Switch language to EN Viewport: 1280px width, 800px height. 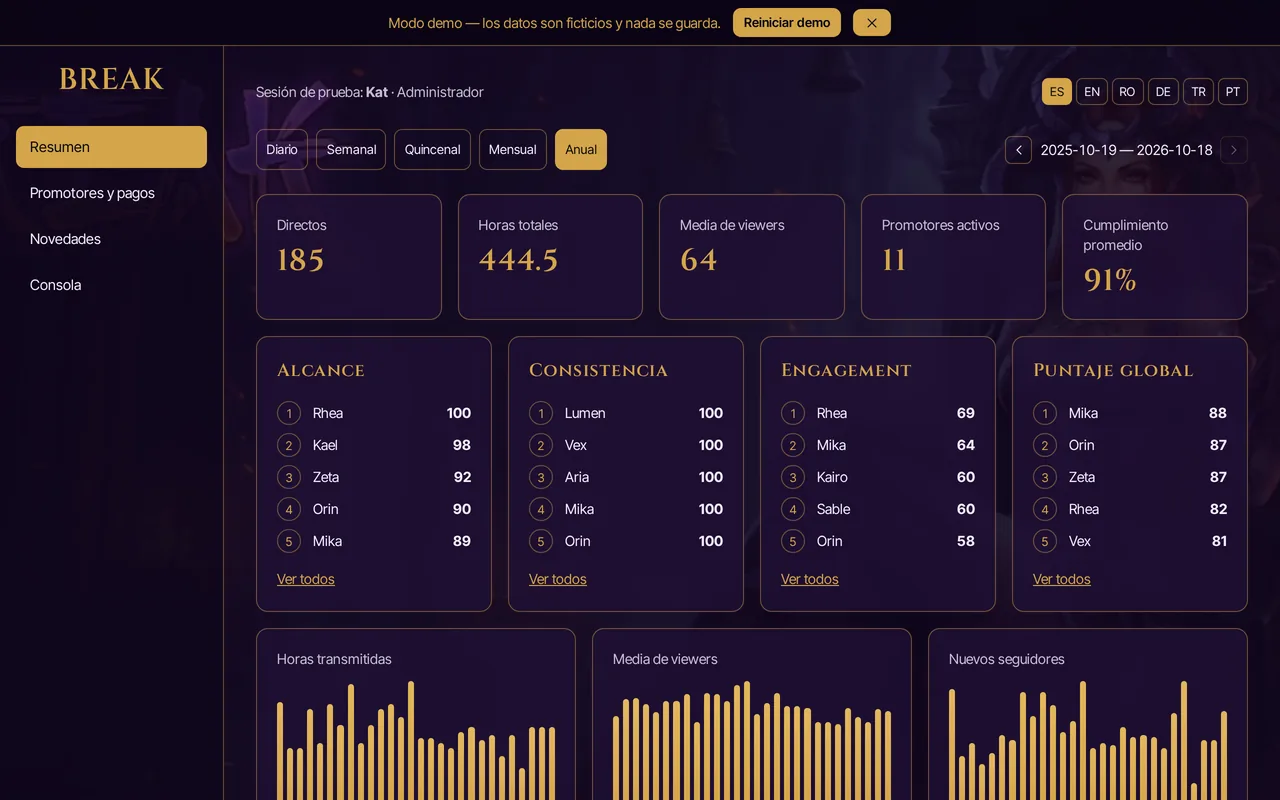(x=1092, y=92)
